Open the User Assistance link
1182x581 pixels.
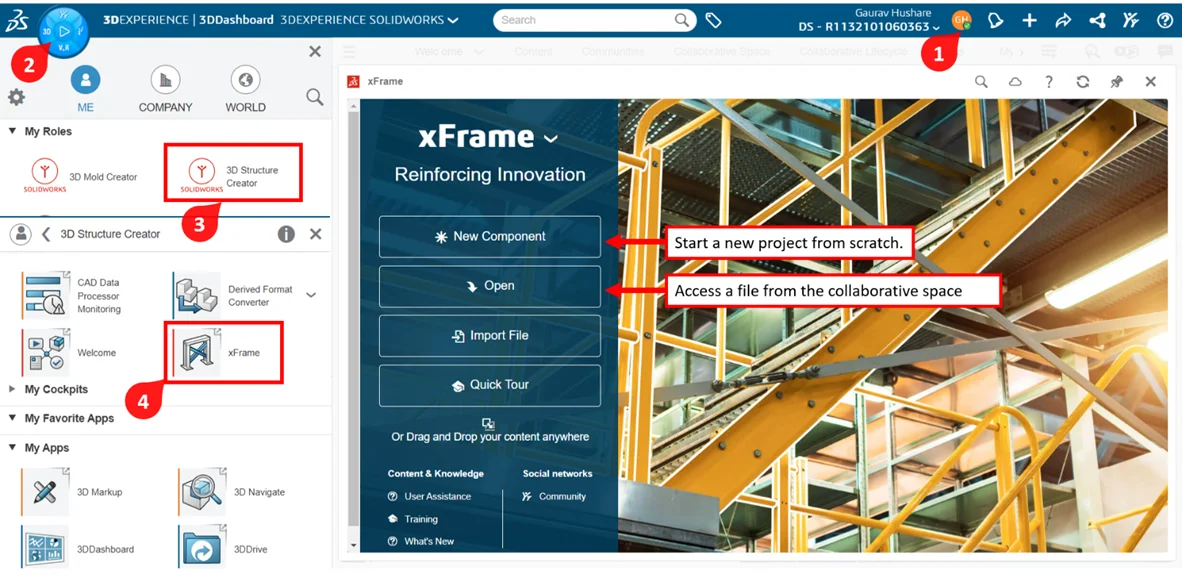point(430,497)
